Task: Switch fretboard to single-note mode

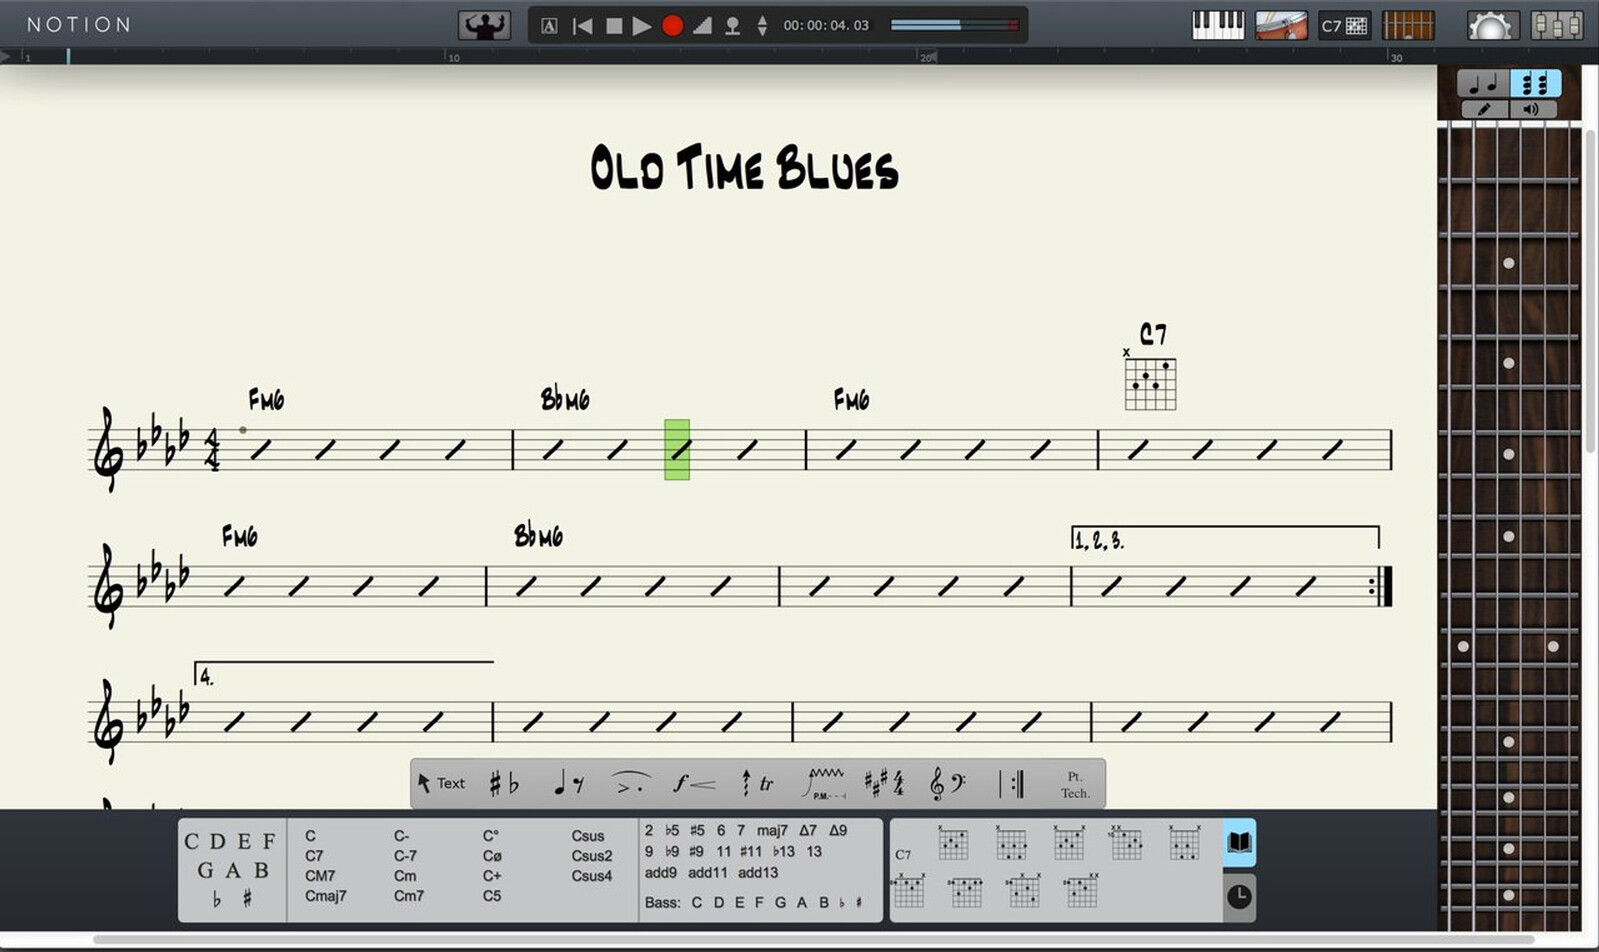Action: [x=1482, y=84]
